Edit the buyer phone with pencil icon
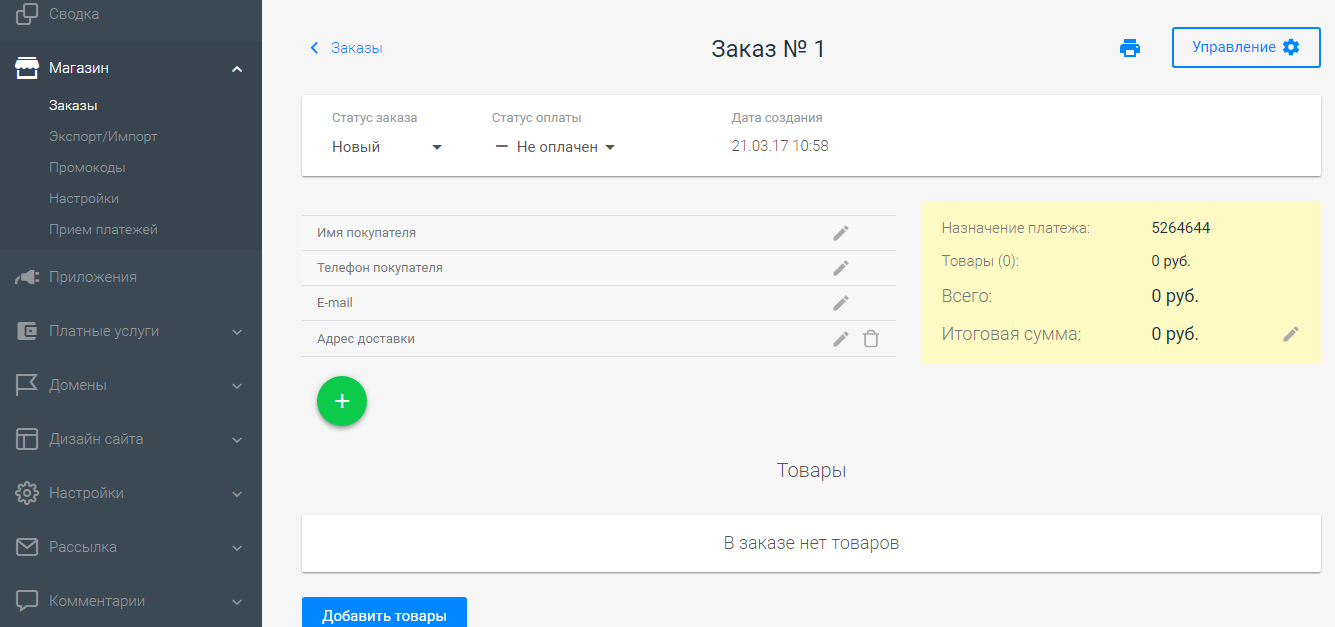1335x627 pixels. tap(841, 268)
